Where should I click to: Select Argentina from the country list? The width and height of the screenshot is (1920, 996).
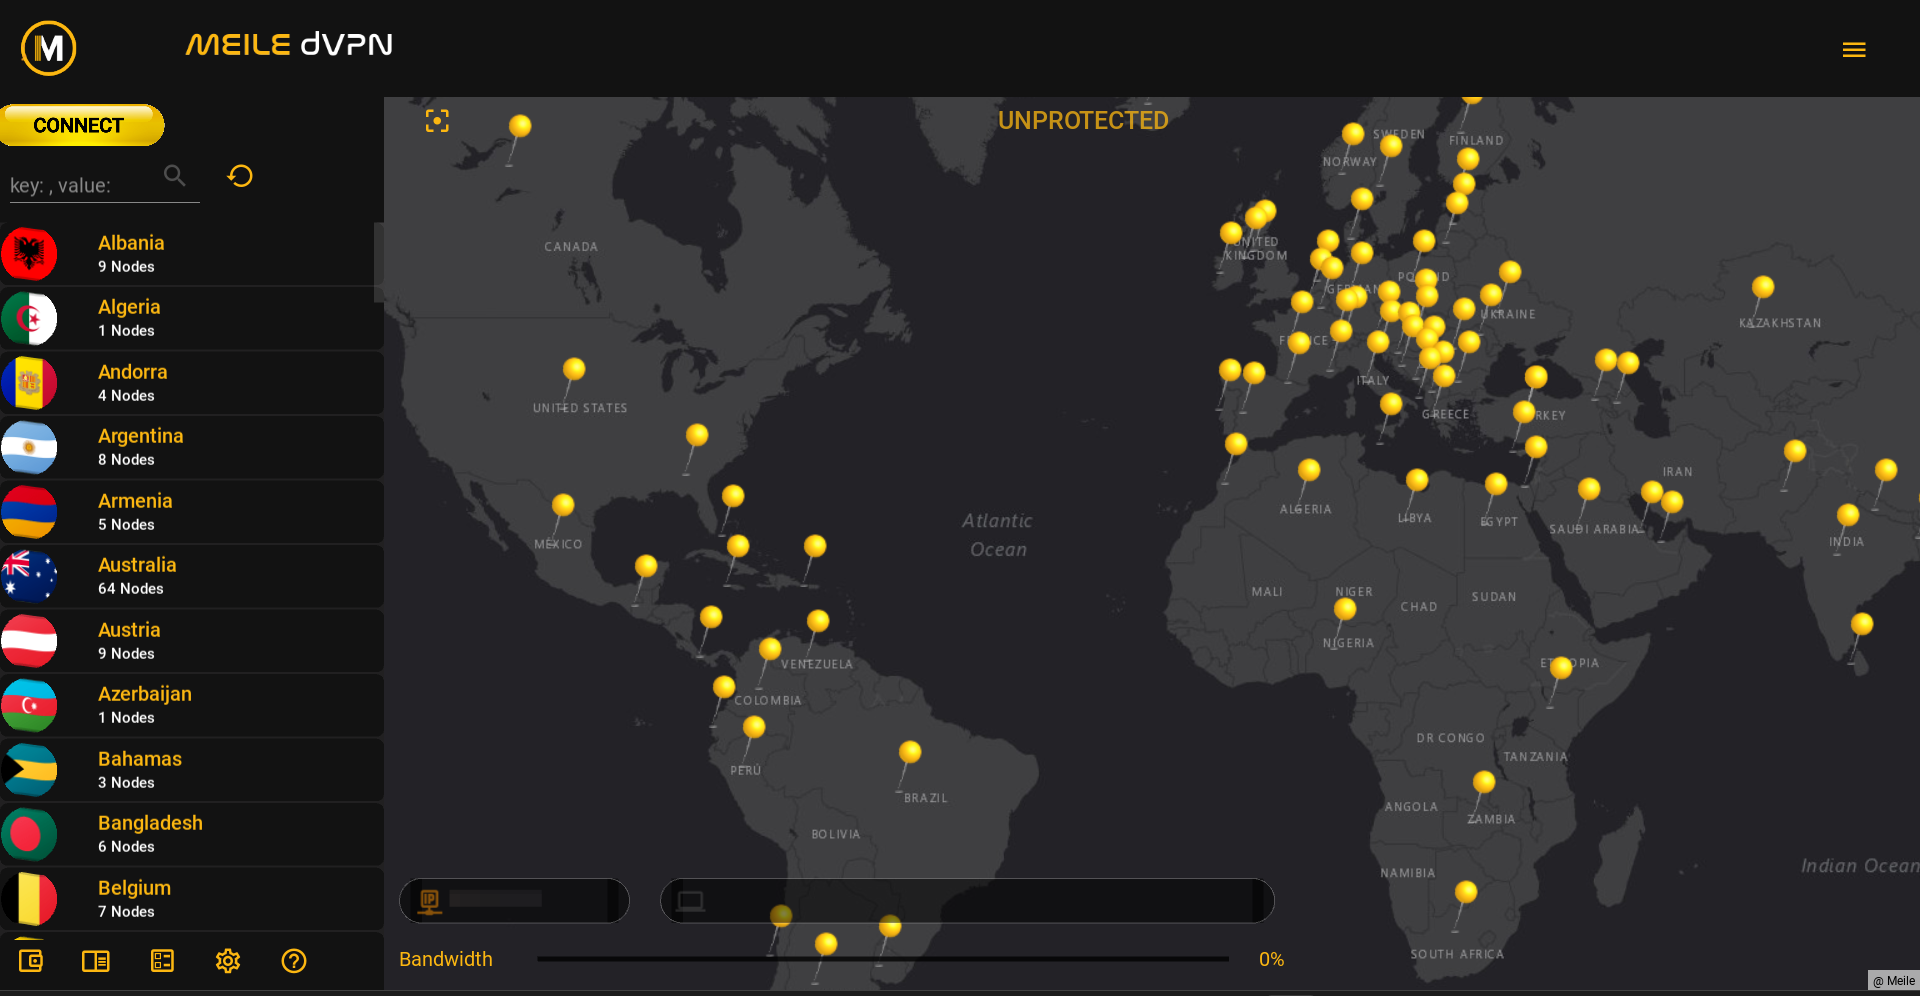coord(192,447)
